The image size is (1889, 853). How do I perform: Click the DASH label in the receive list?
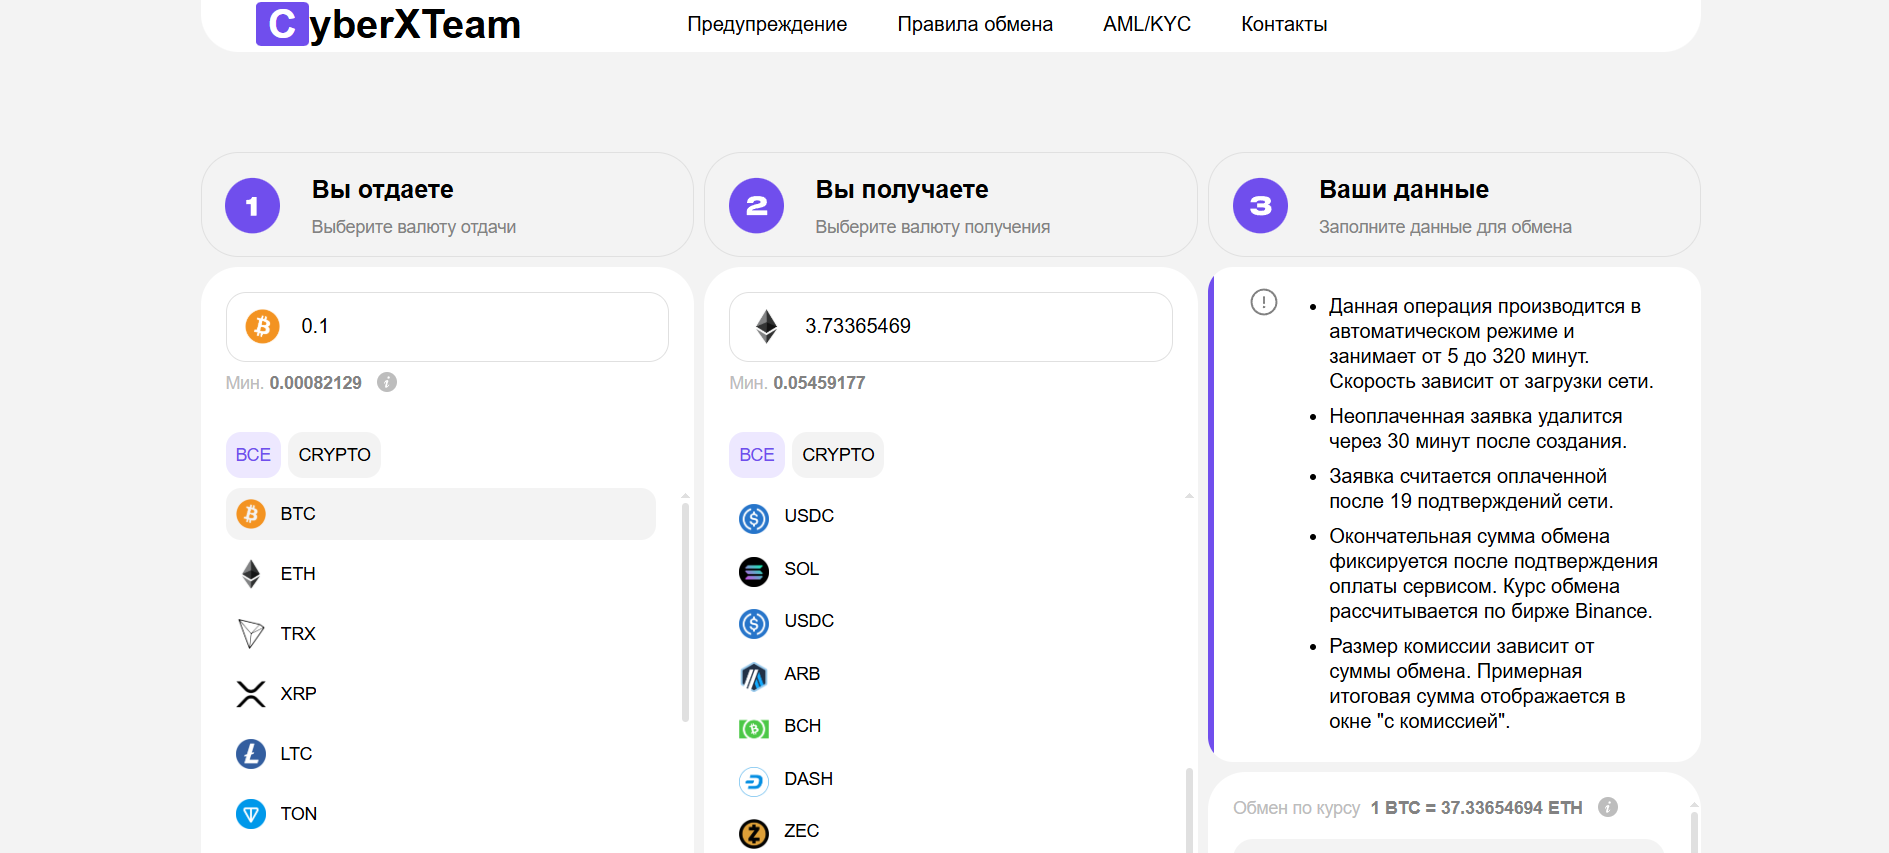[809, 779]
